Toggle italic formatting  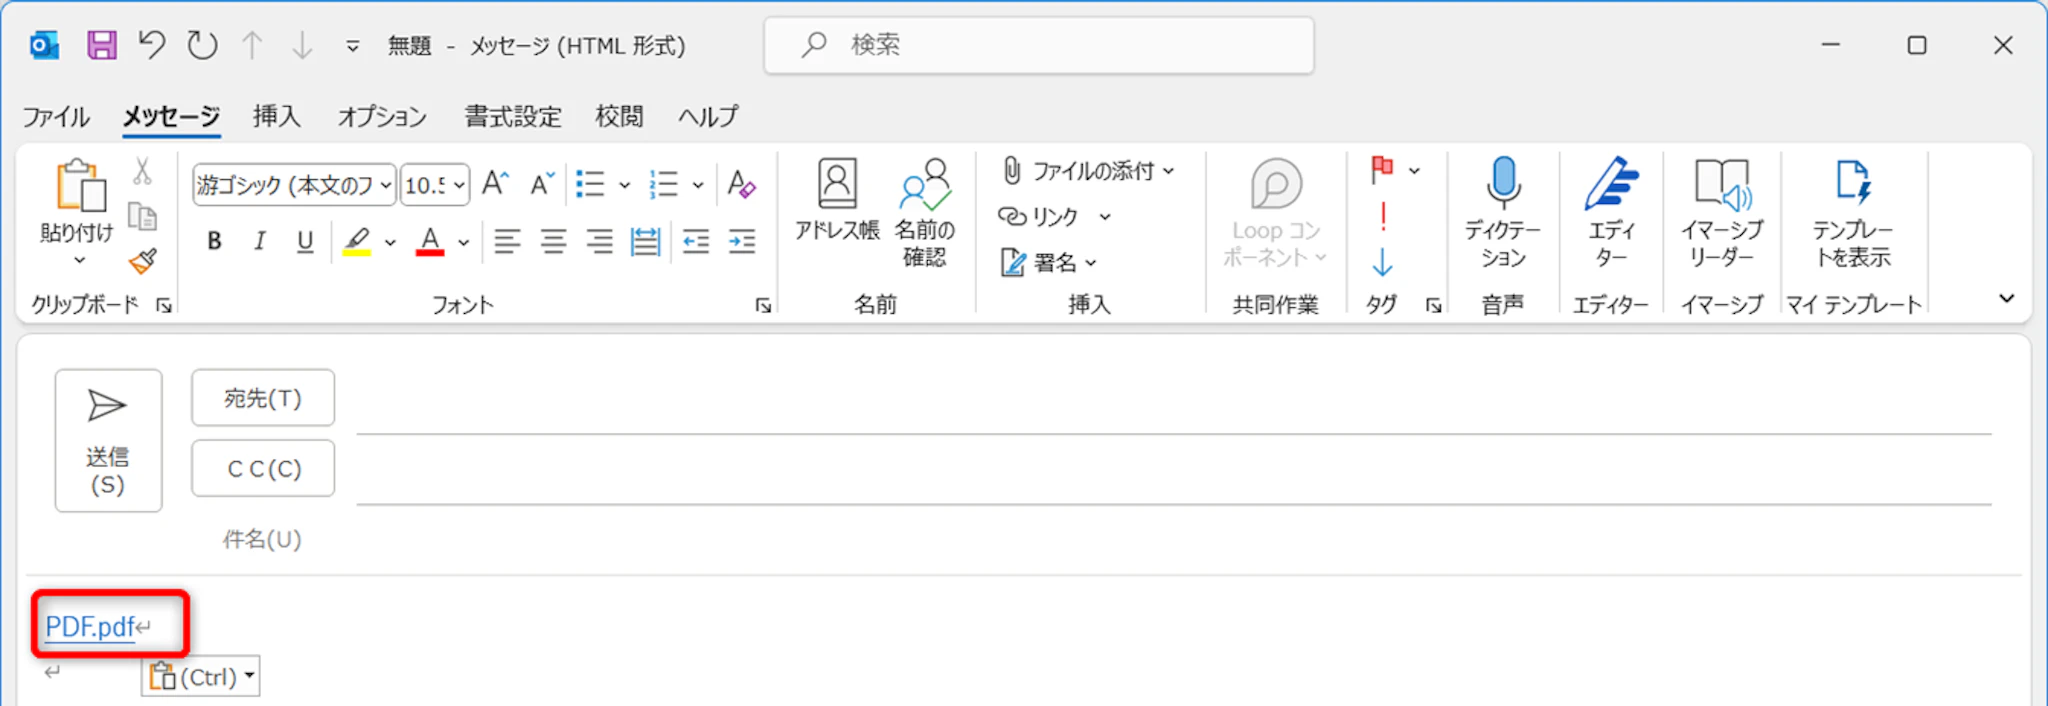tap(260, 241)
